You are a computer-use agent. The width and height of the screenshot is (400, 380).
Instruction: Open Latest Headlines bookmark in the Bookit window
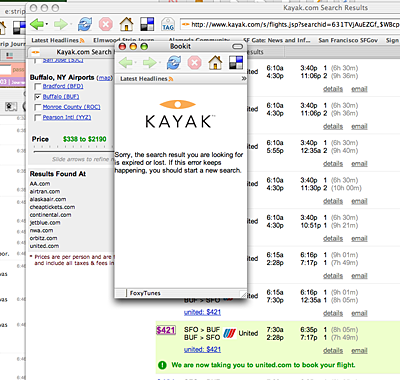coord(147,79)
